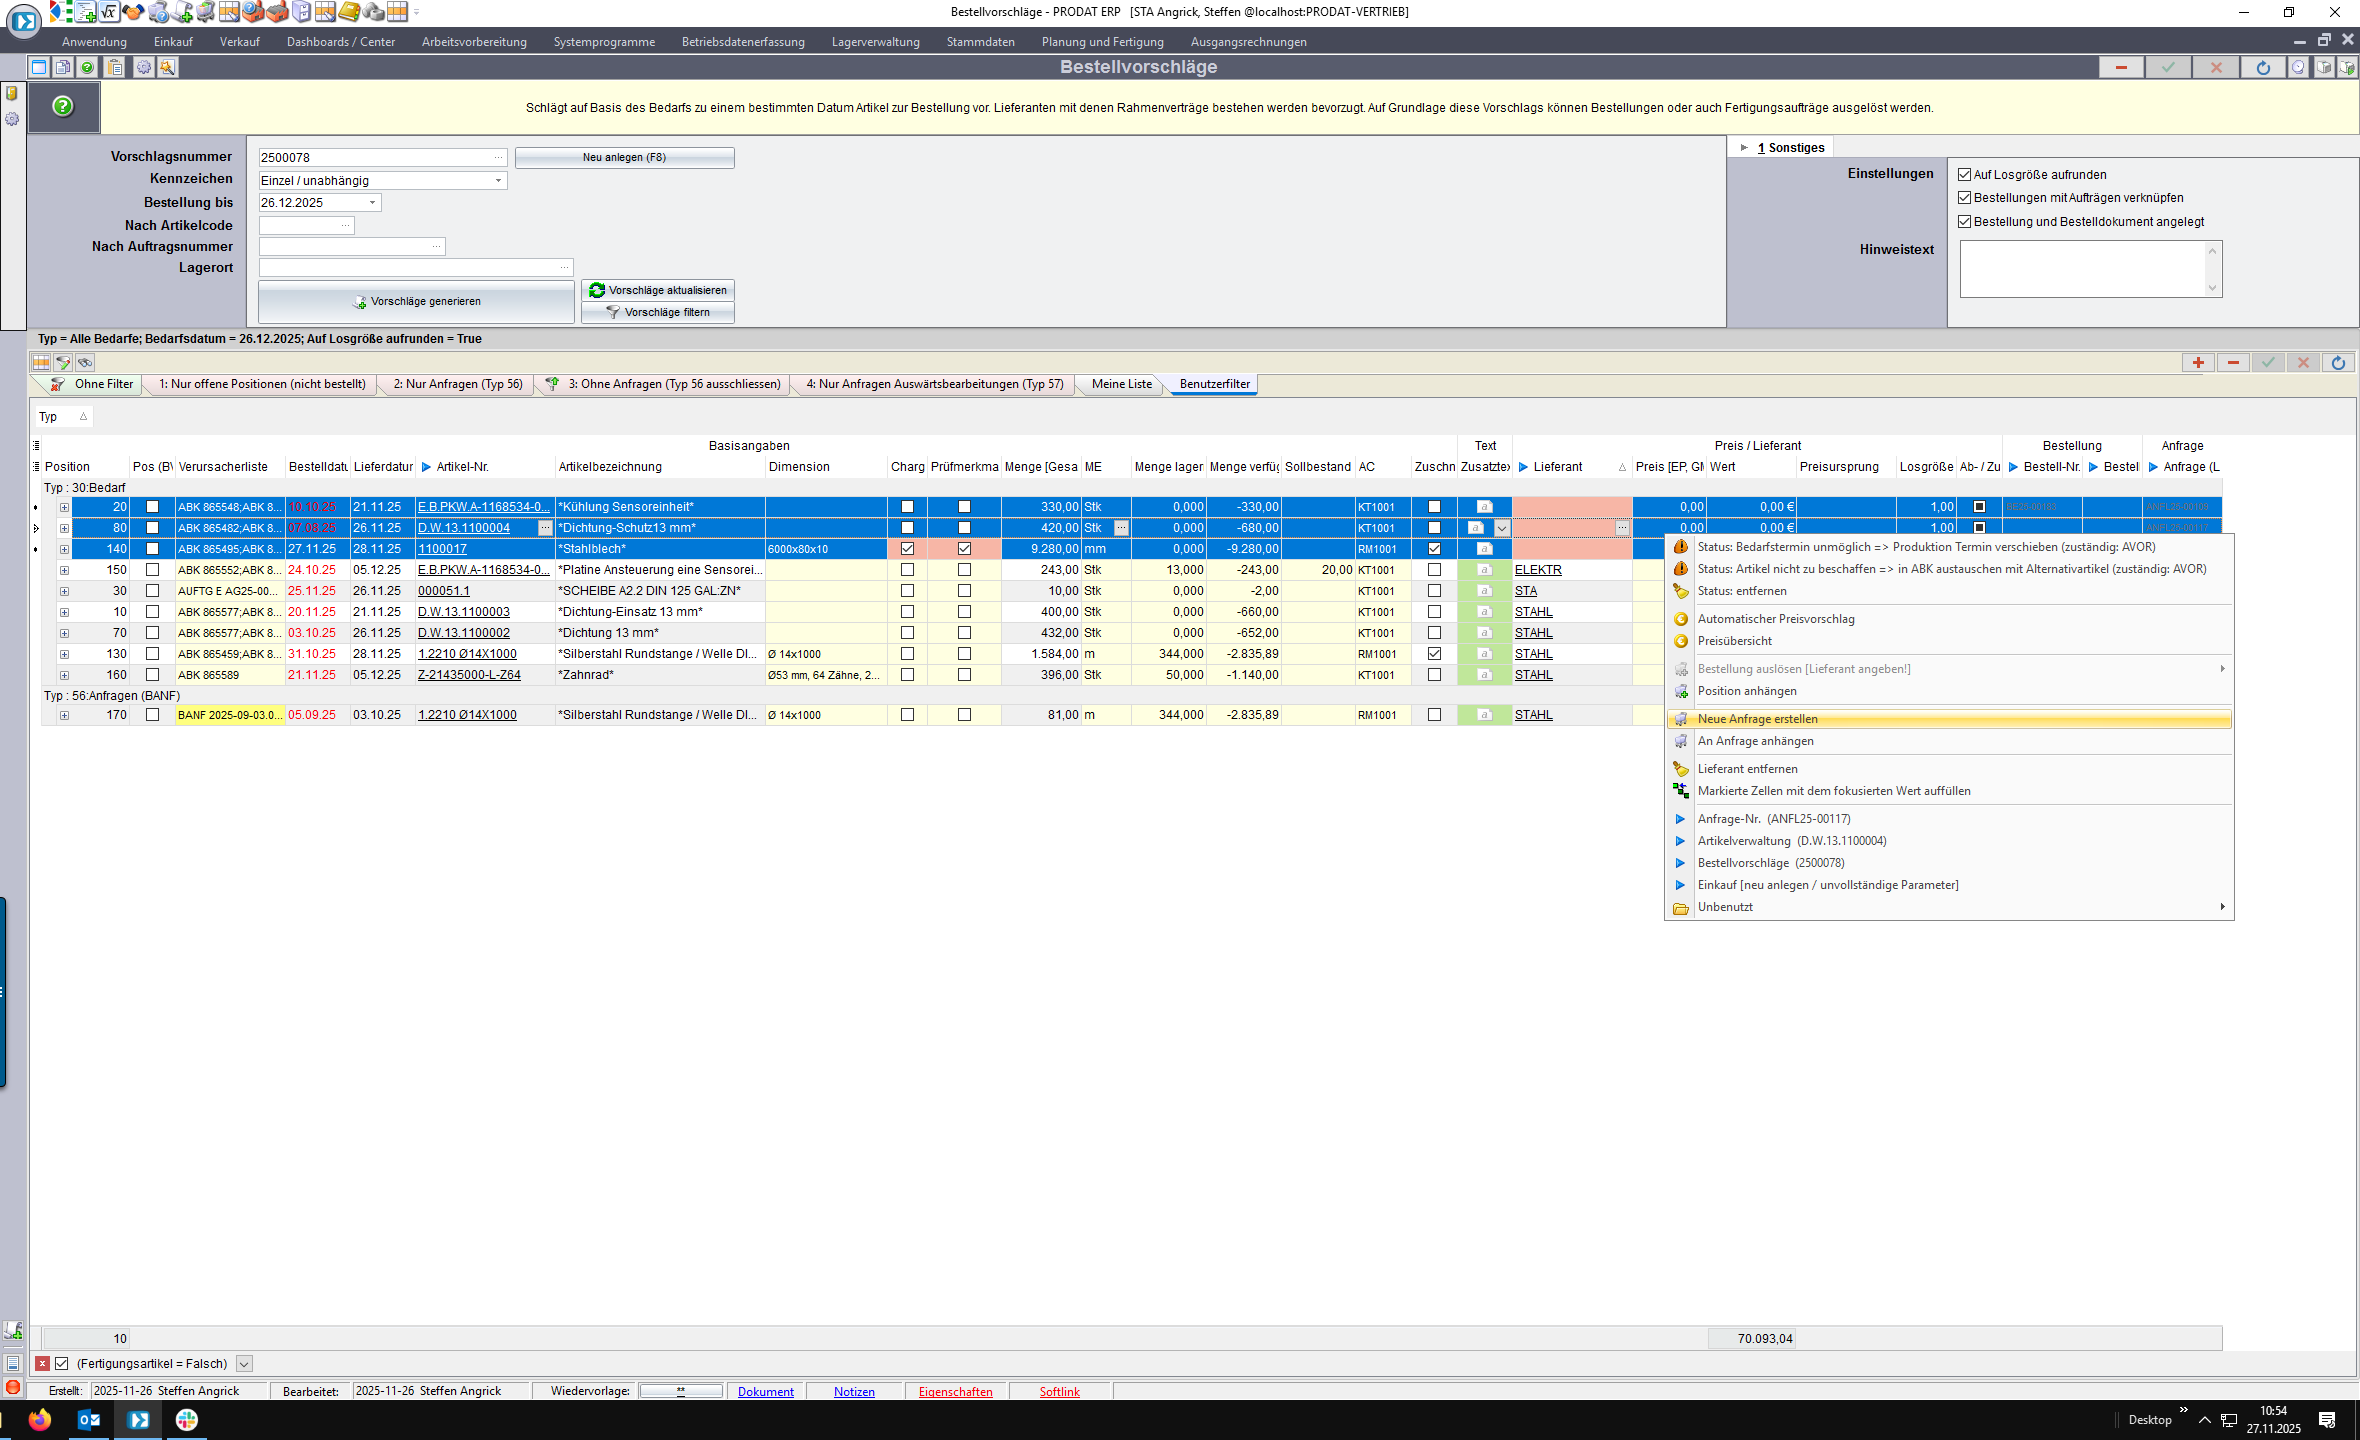
Task: Click the ELEKTR supplier link
Action: pos(1537,570)
